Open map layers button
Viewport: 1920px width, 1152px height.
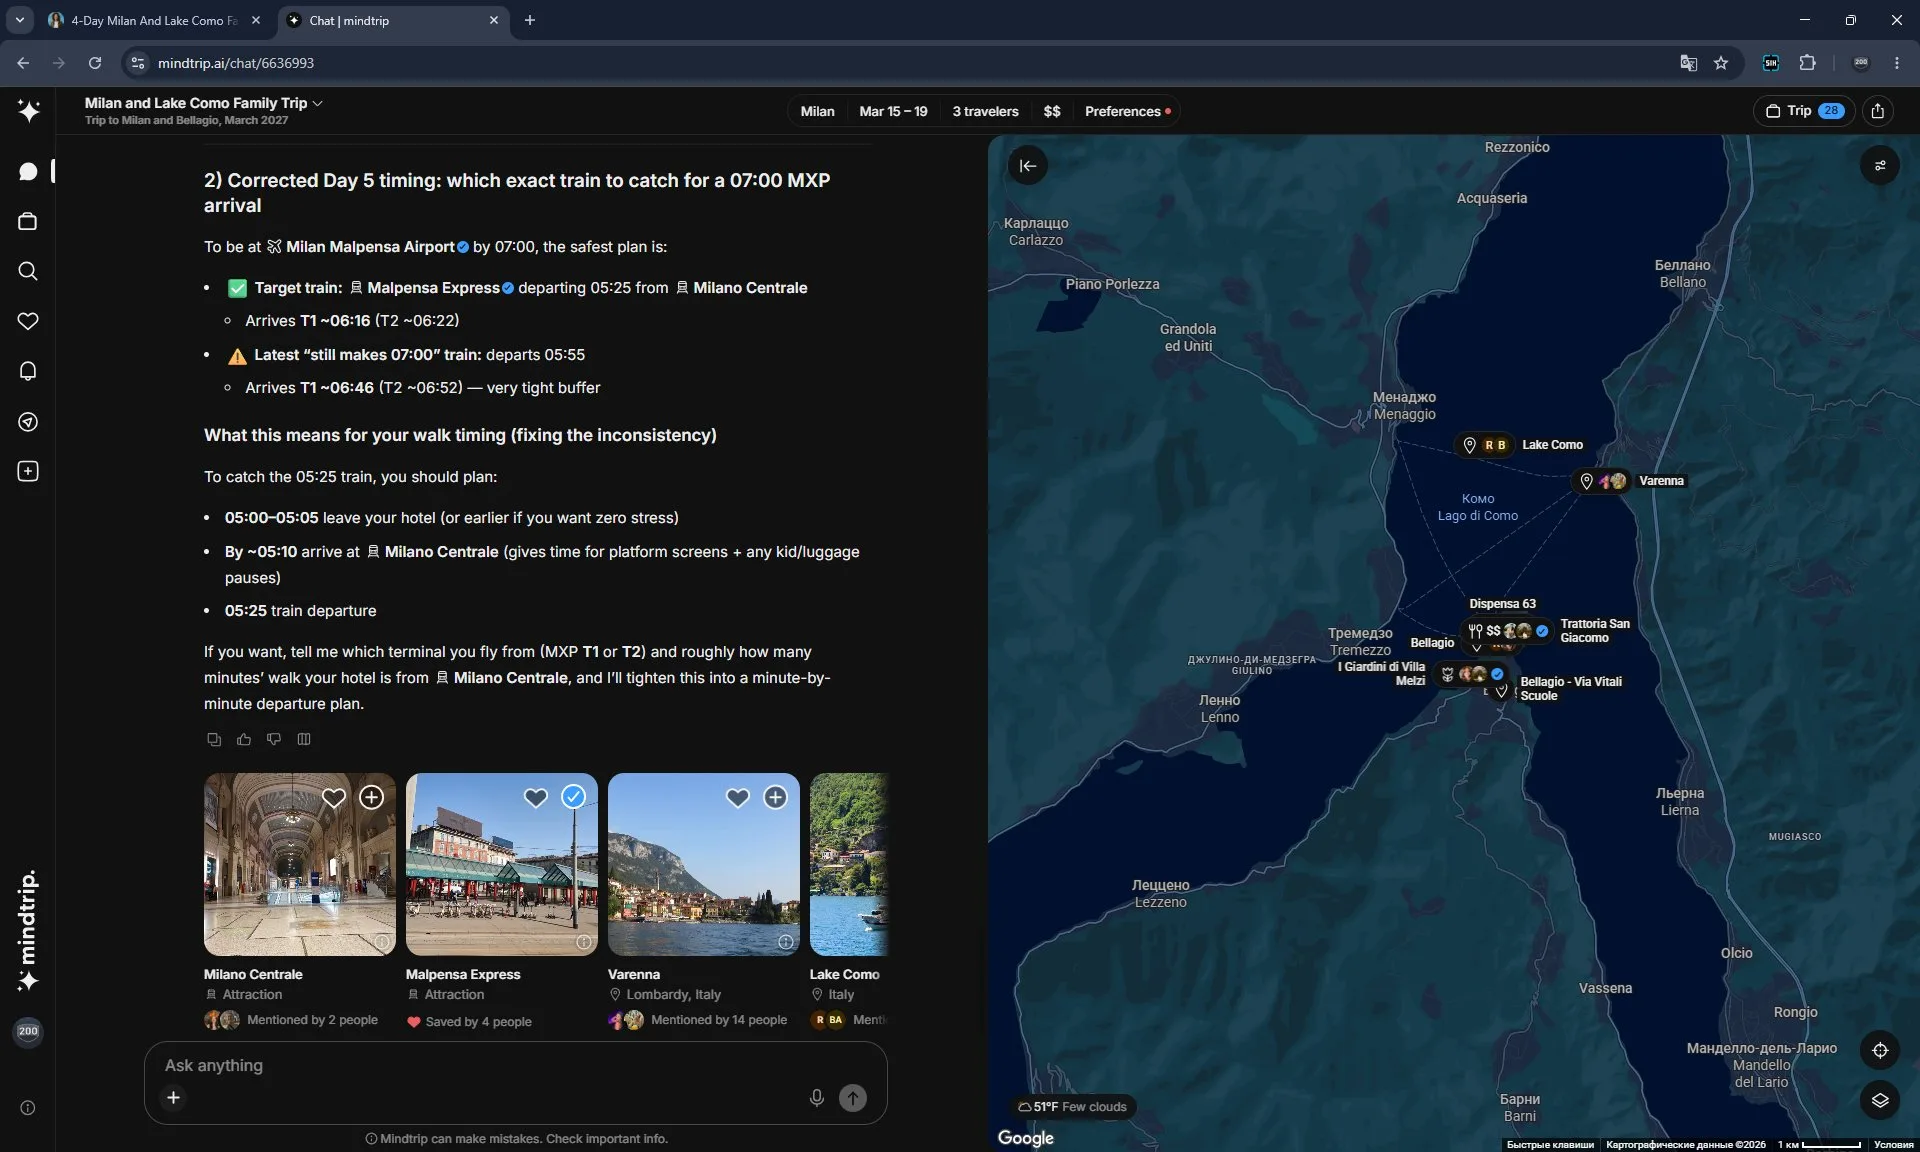tap(1880, 1100)
